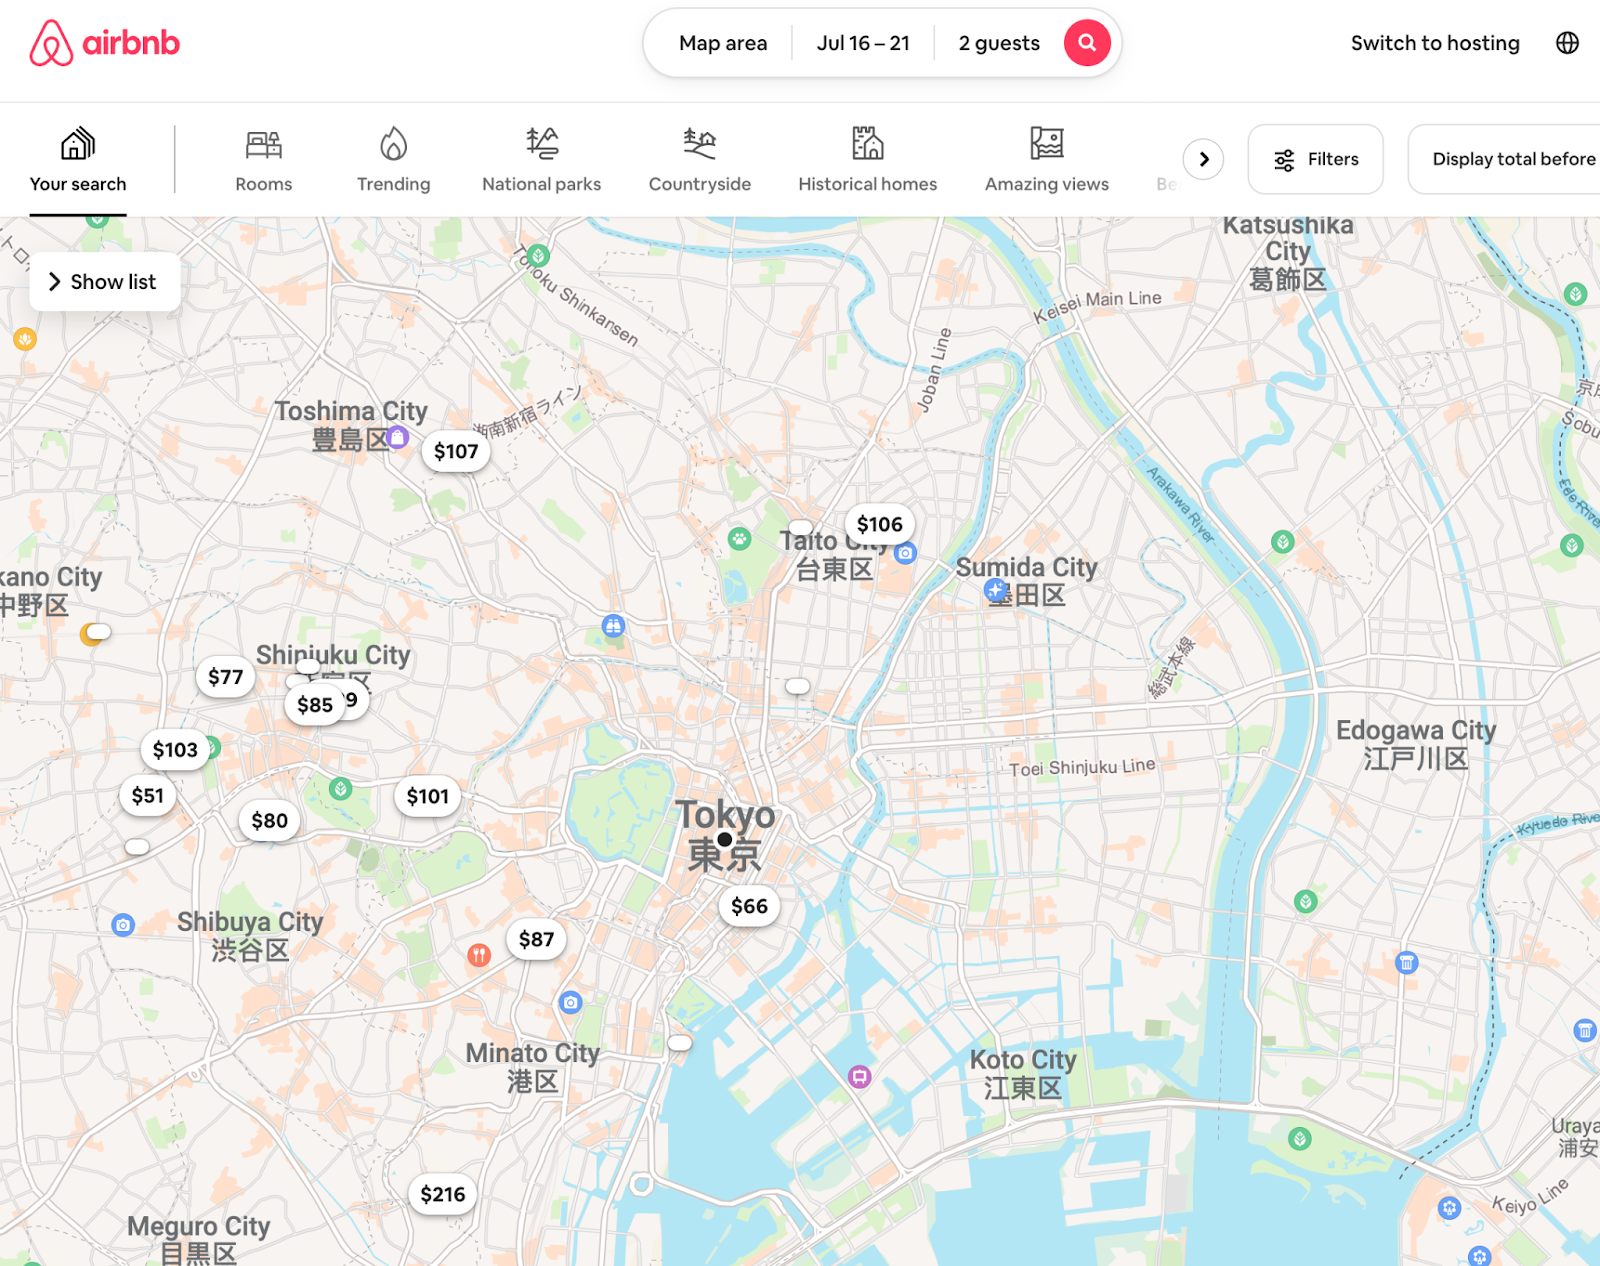This screenshot has height=1266, width=1600.
Task: Click green park marker near $101 pin
Action: (x=340, y=789)
